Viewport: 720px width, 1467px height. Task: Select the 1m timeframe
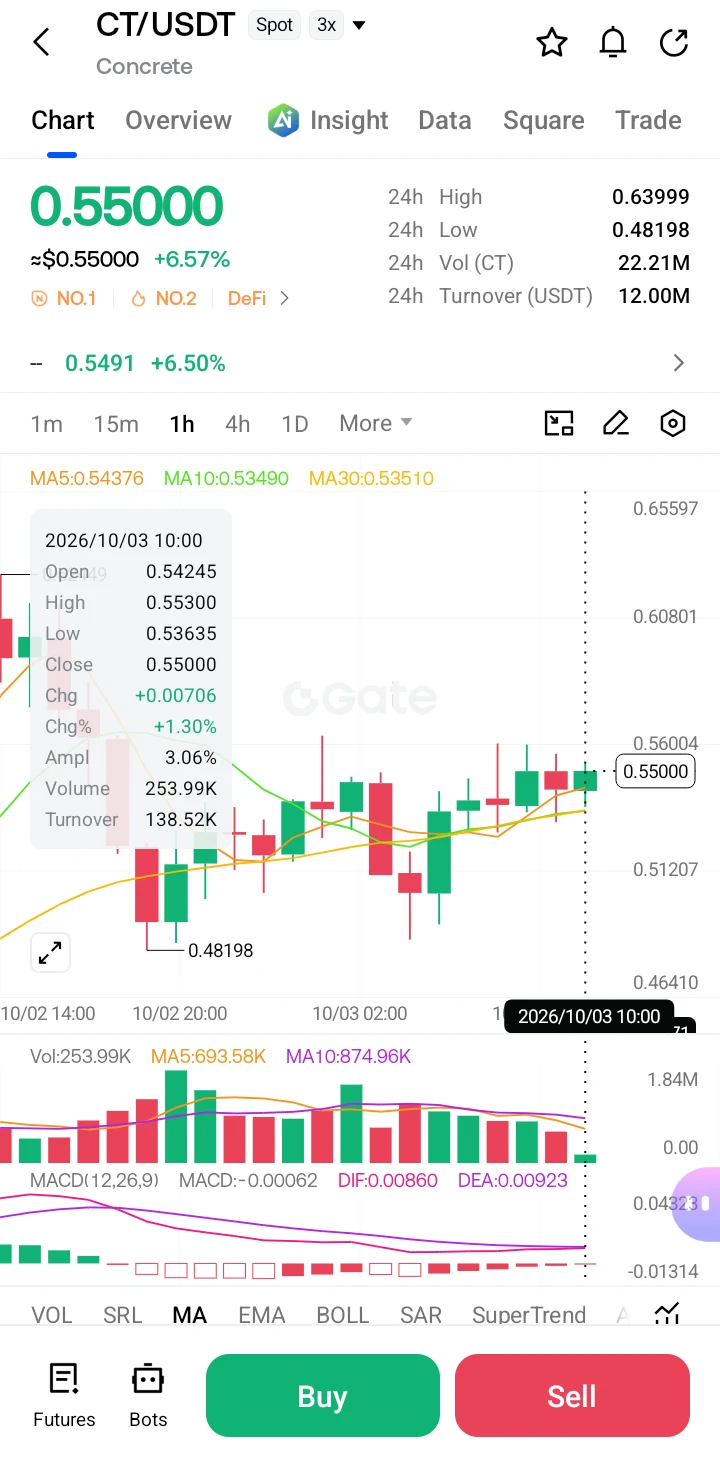tap(46, 424)
